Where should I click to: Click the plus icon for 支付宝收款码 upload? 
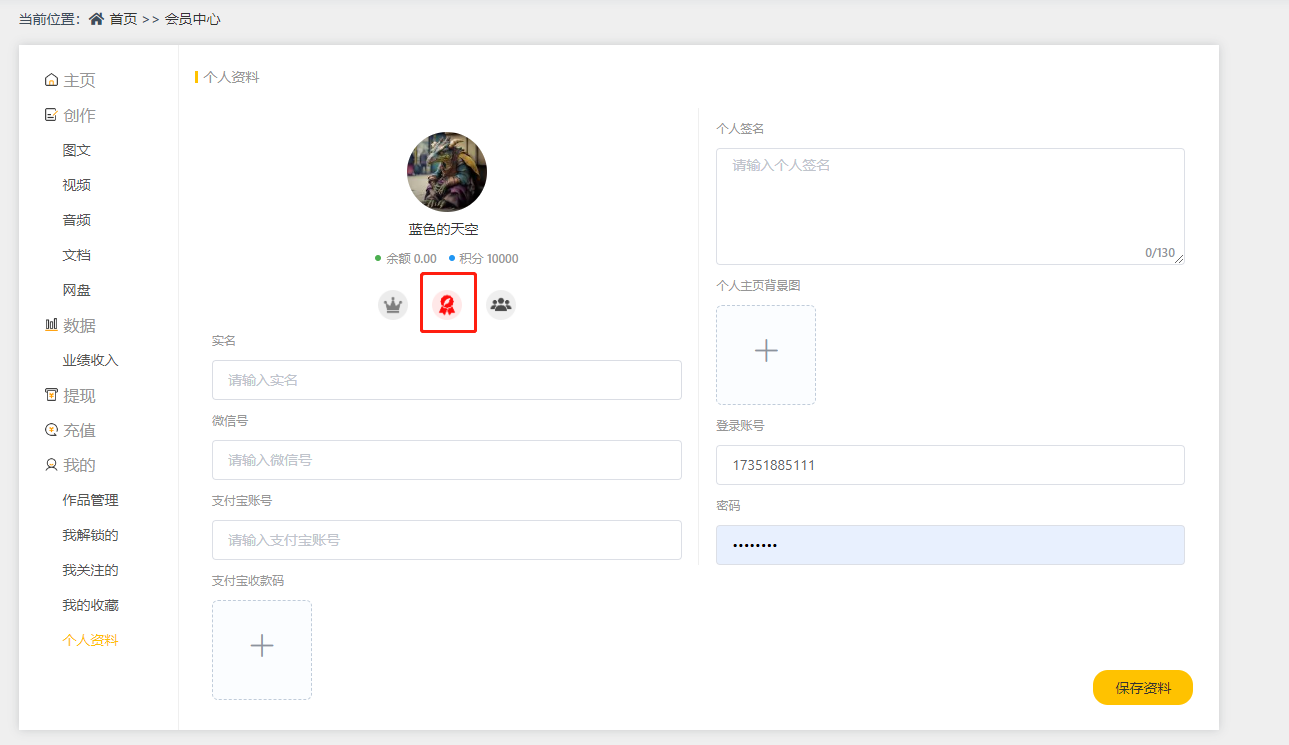(x=262, y=646)
